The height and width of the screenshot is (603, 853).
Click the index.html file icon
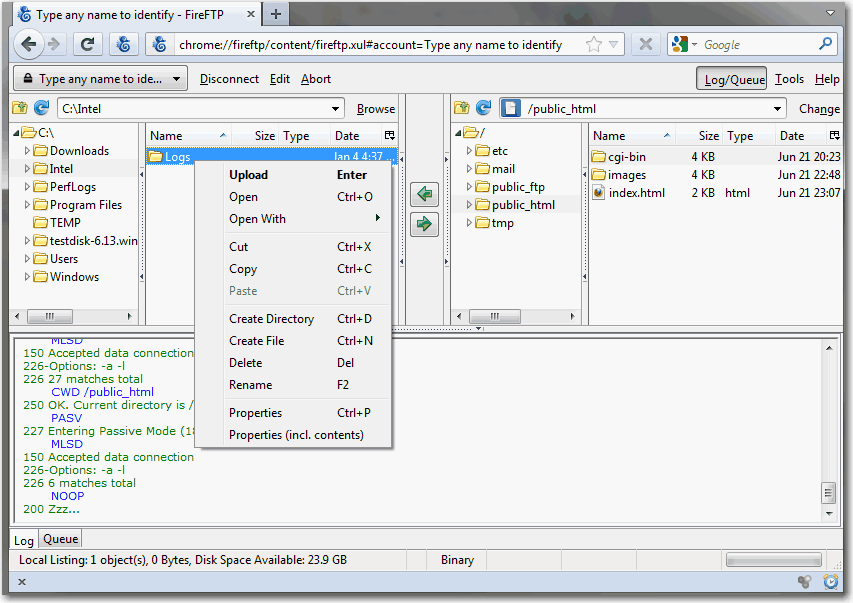[598, 193]
